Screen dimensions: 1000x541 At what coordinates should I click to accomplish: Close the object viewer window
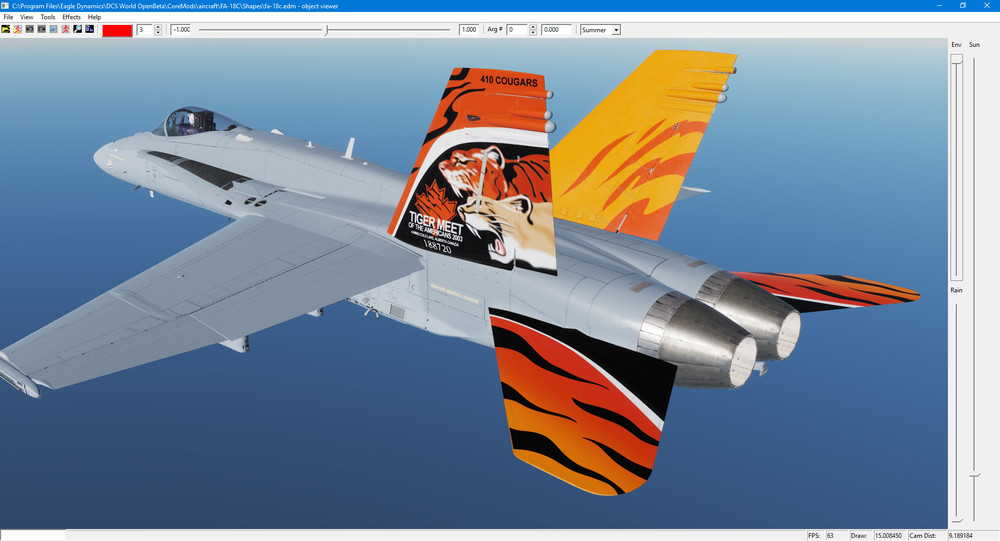click(987, 6)
